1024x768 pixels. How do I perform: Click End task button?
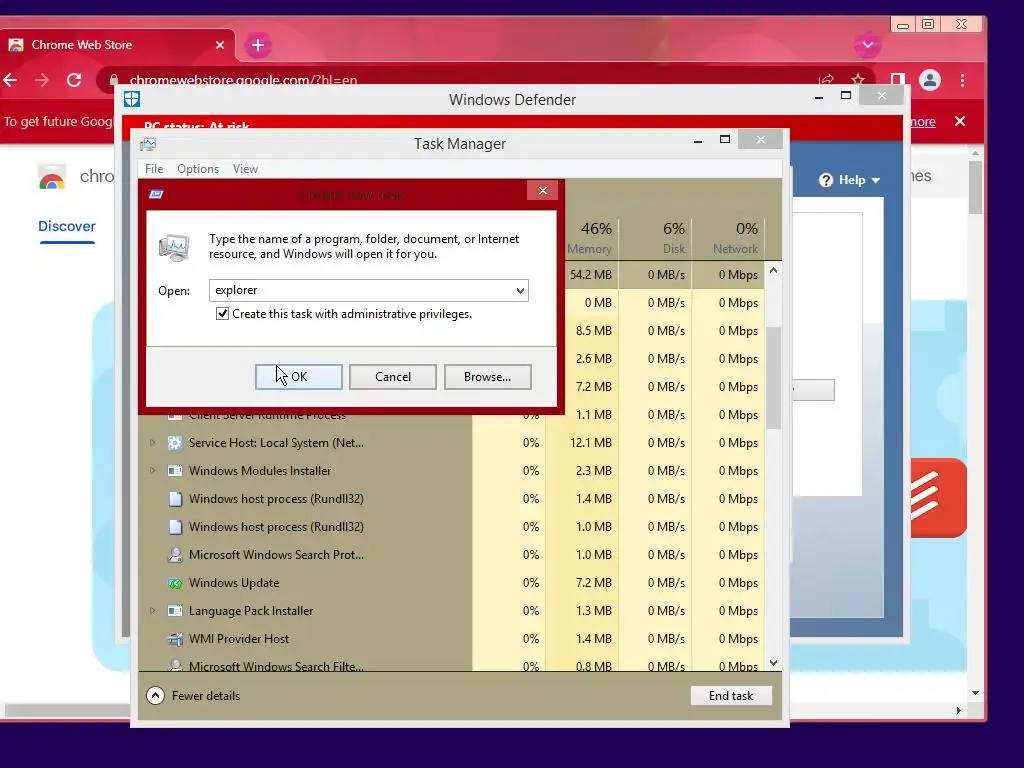tap(731, 696)
